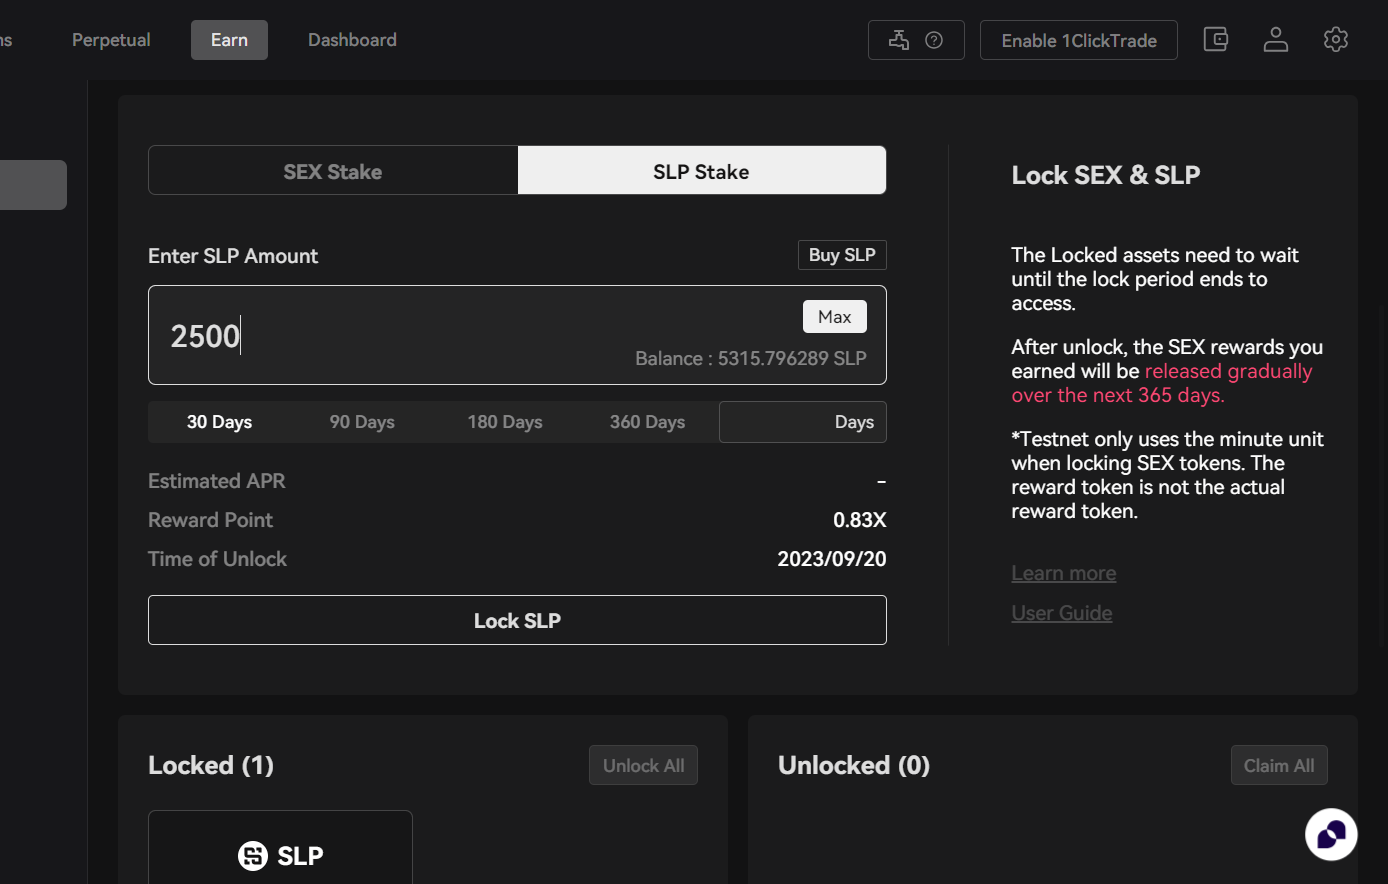Click the Estimated APR label
The height and width of the screenshot is (884, 1388).
click(217, 481)
